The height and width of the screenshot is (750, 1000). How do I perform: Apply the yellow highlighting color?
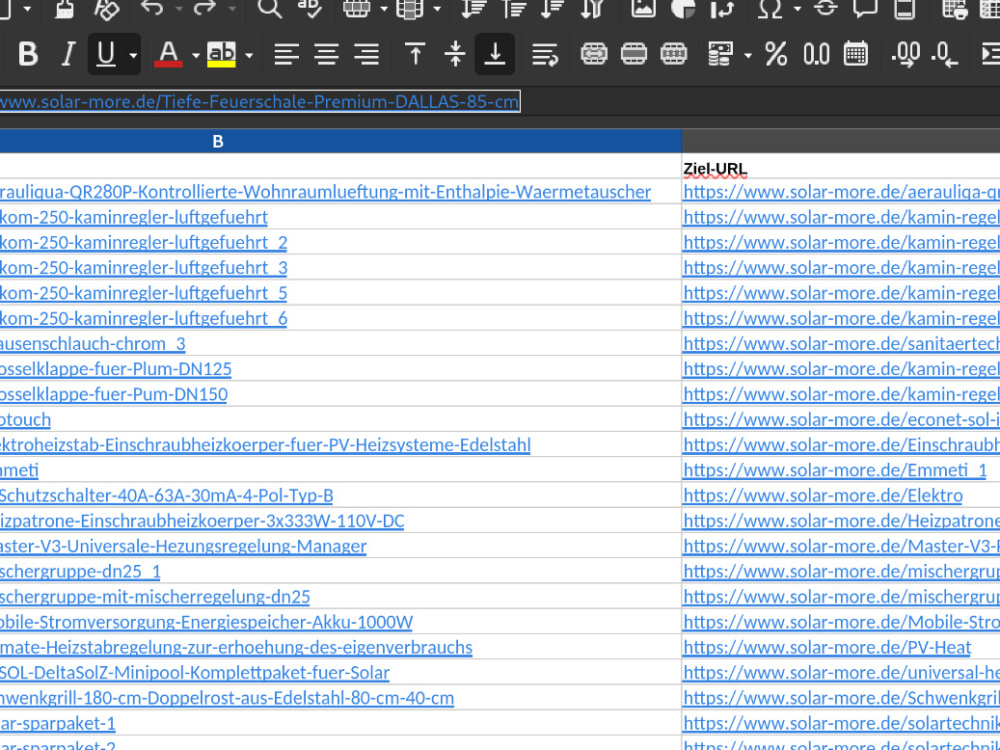click(221, 54)
